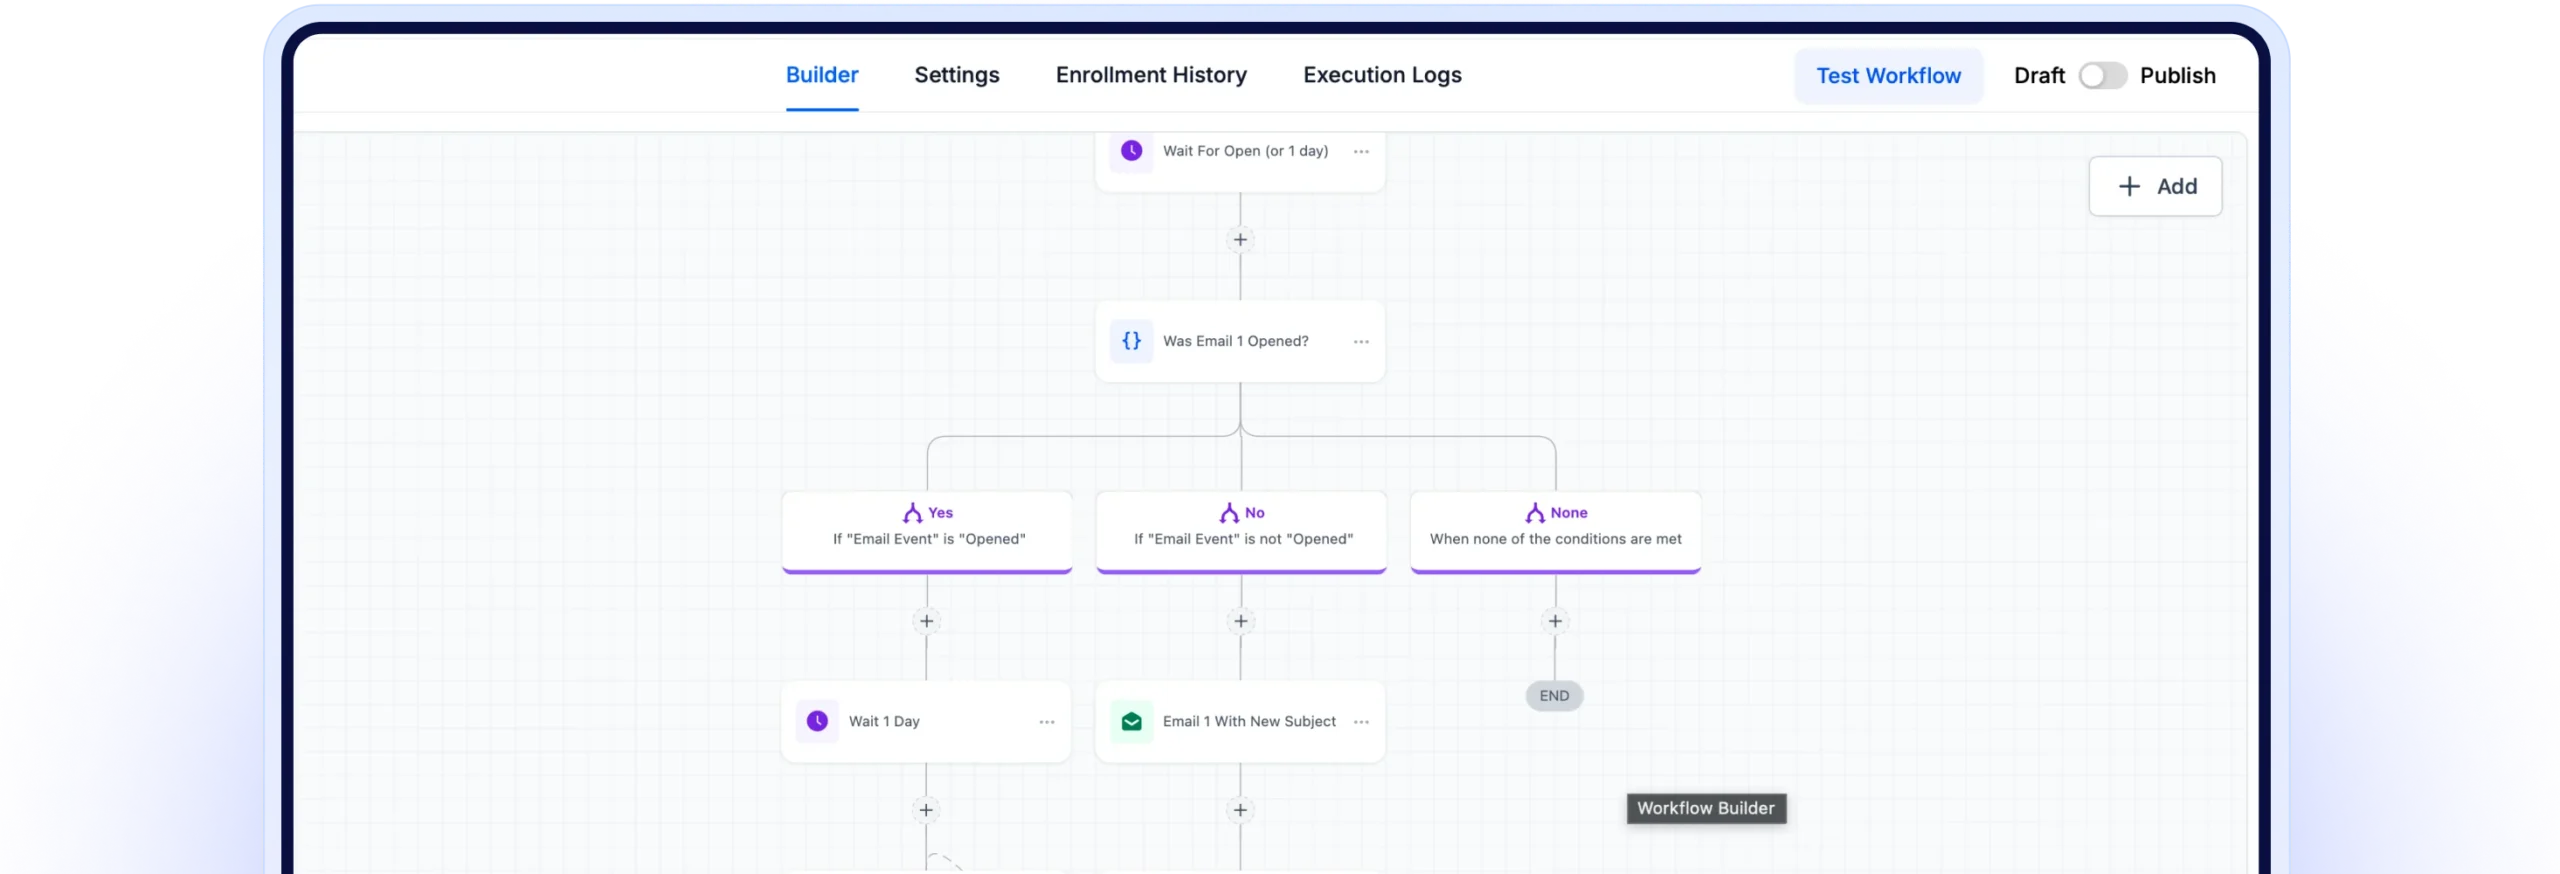Click the Wait For Open (or 1 day) label
This screenshot has width=2560, height=874.
(x=1245, y=151)
